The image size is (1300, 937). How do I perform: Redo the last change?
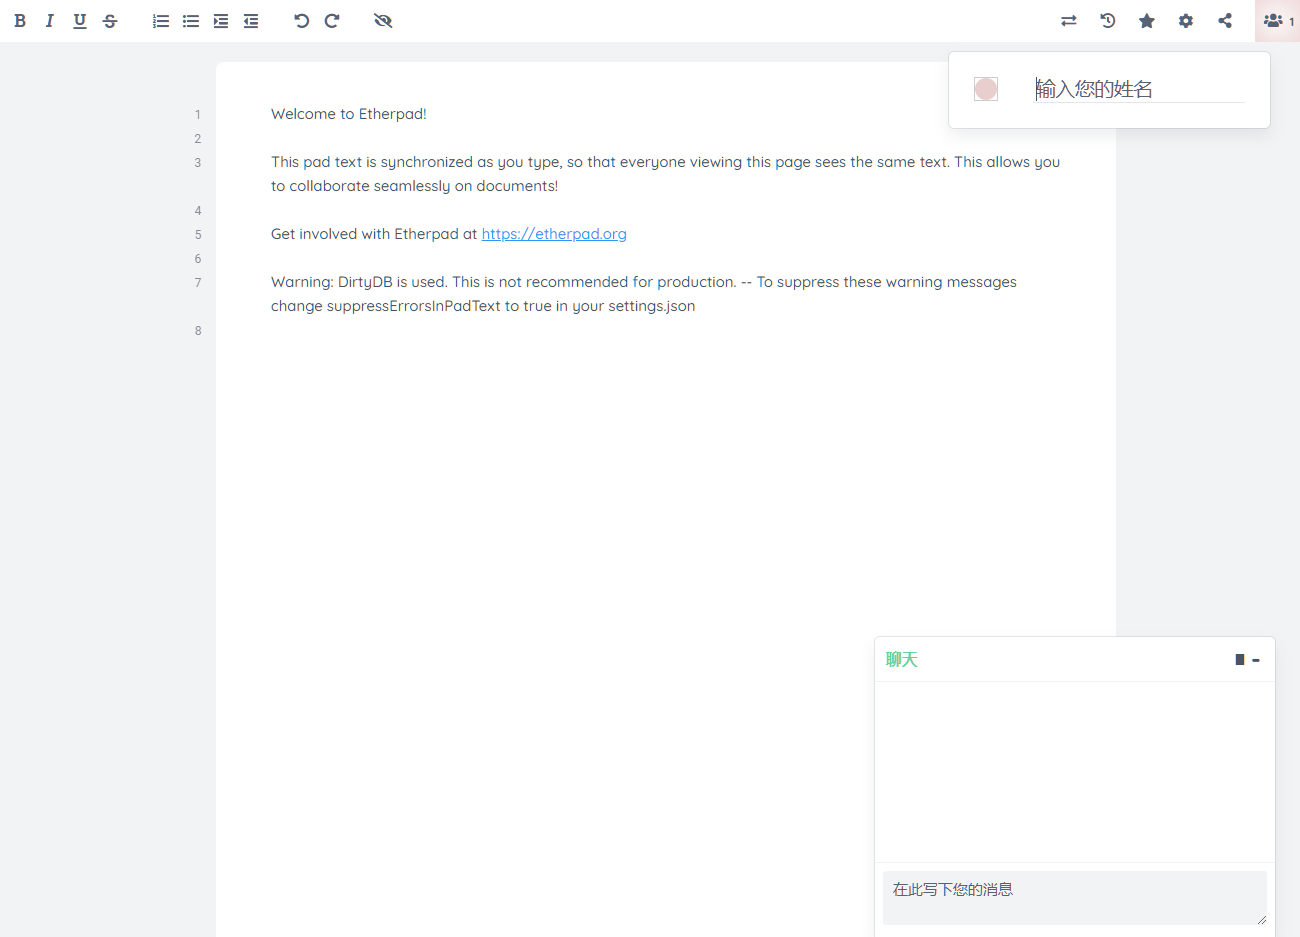point(332,21)
